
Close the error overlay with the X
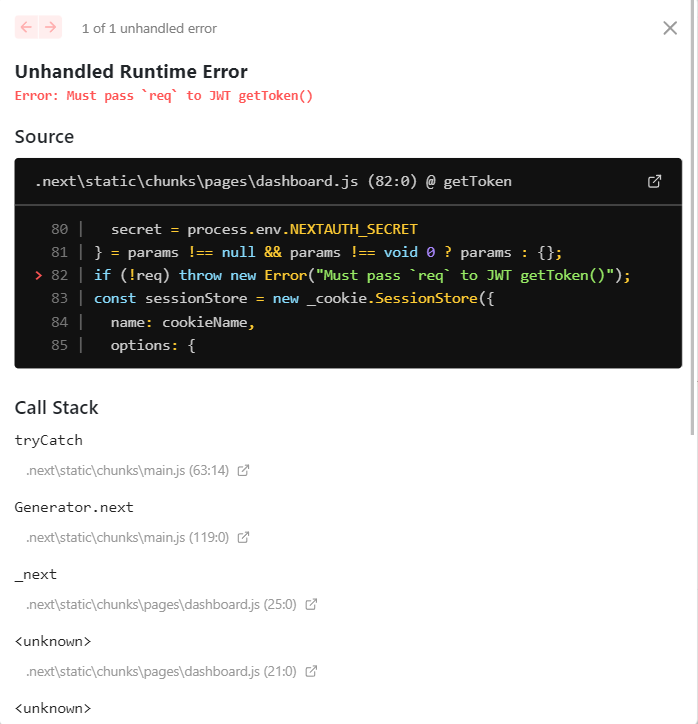(x=670, y=28)
